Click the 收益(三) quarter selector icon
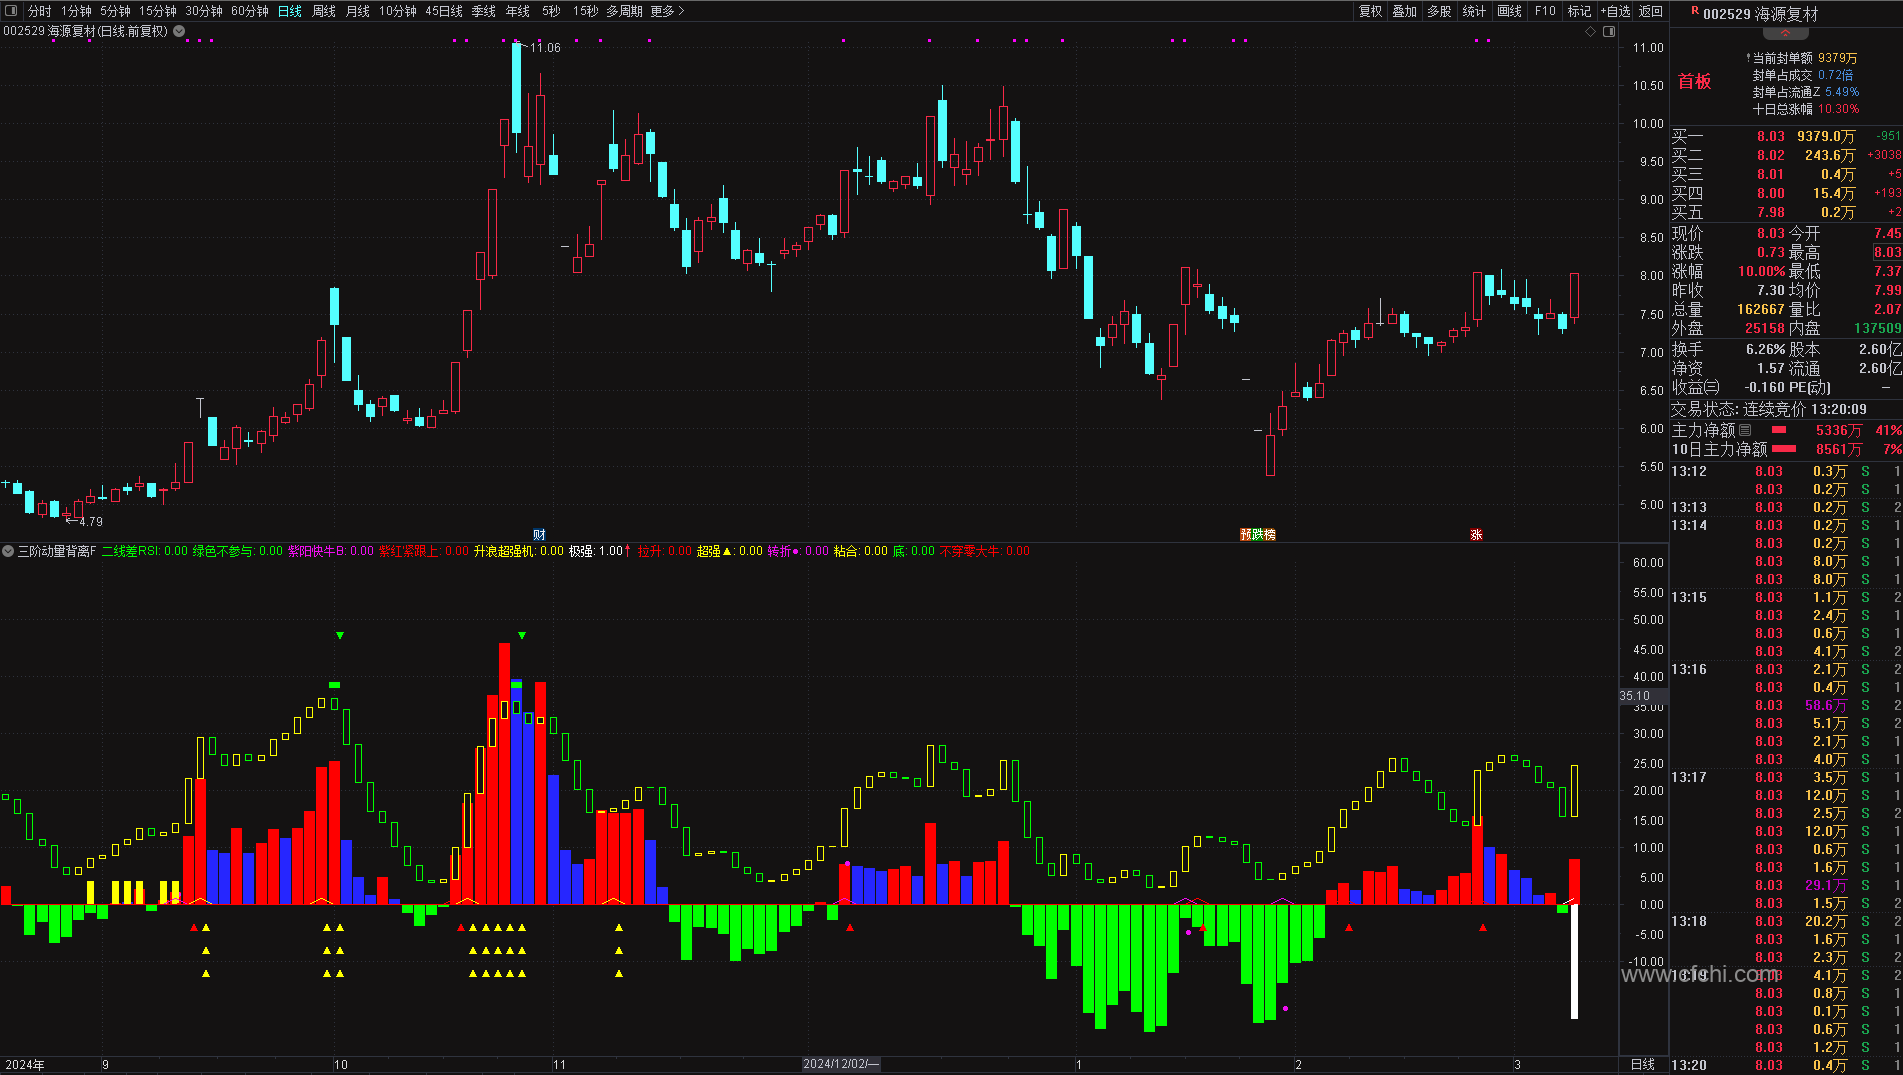 [1711, 387]
